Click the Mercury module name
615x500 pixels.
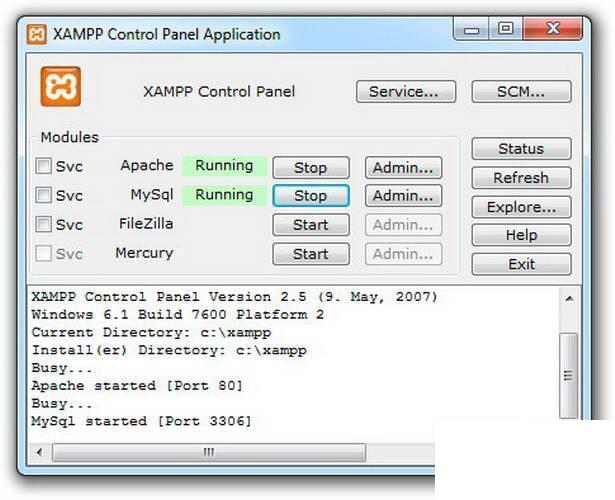(x=144, y=253)
